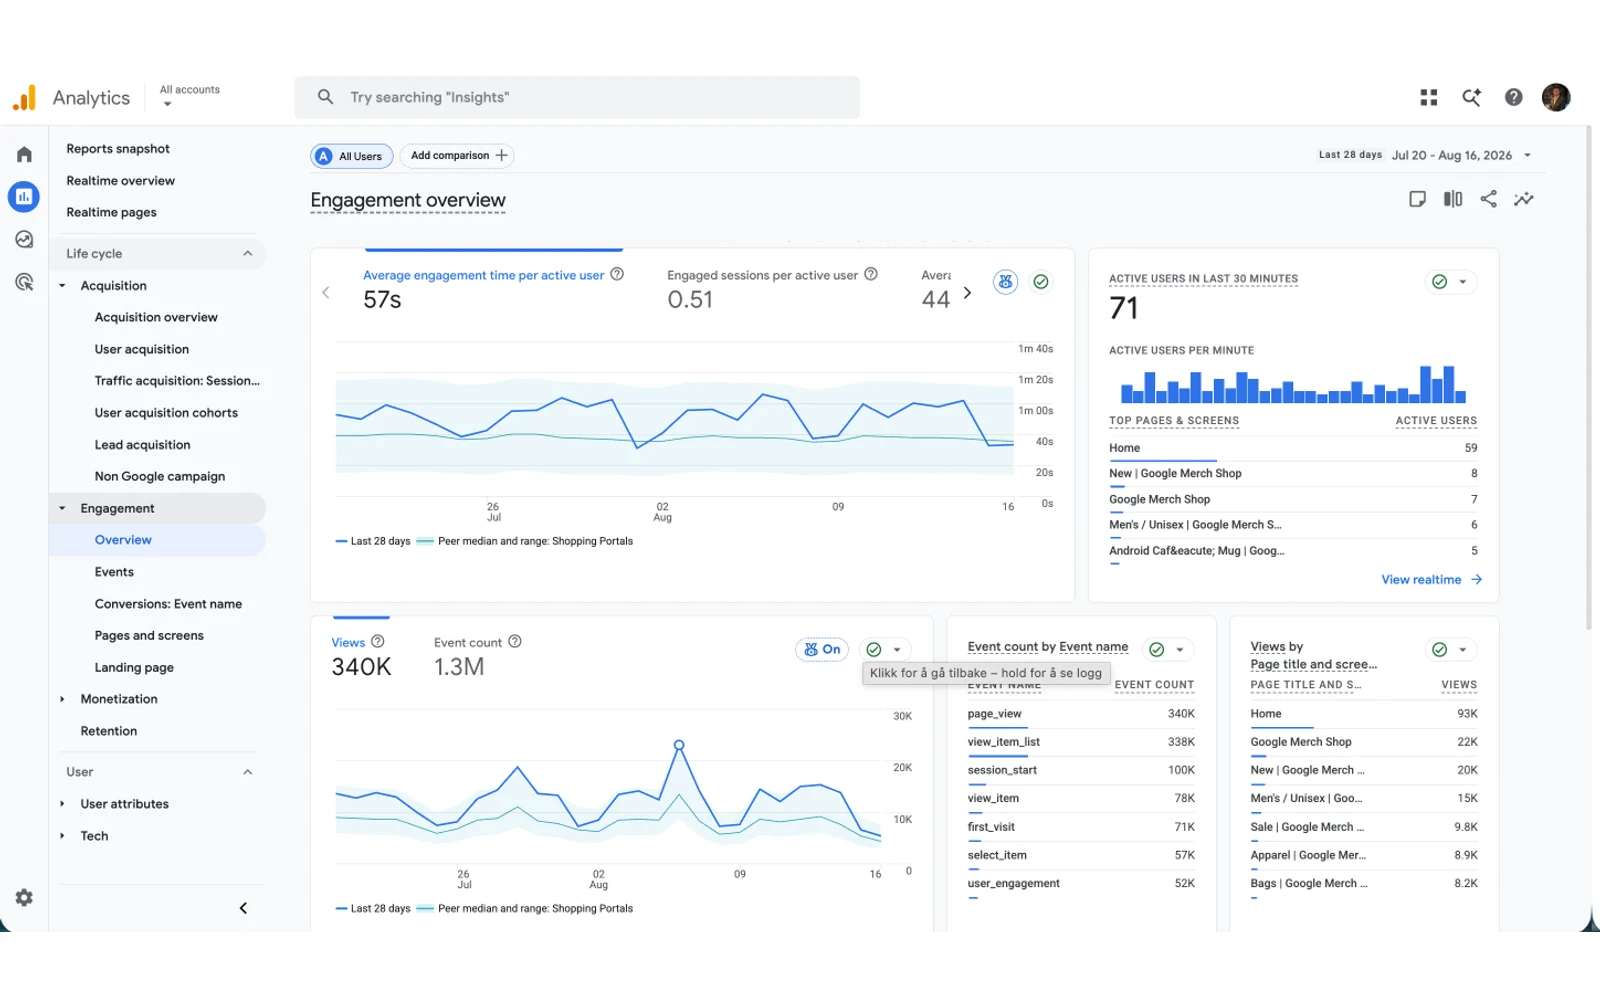Screen dimensions: 1600x1000
Task: Open the Advertising icon in left rail
Action: coord(24,282)
